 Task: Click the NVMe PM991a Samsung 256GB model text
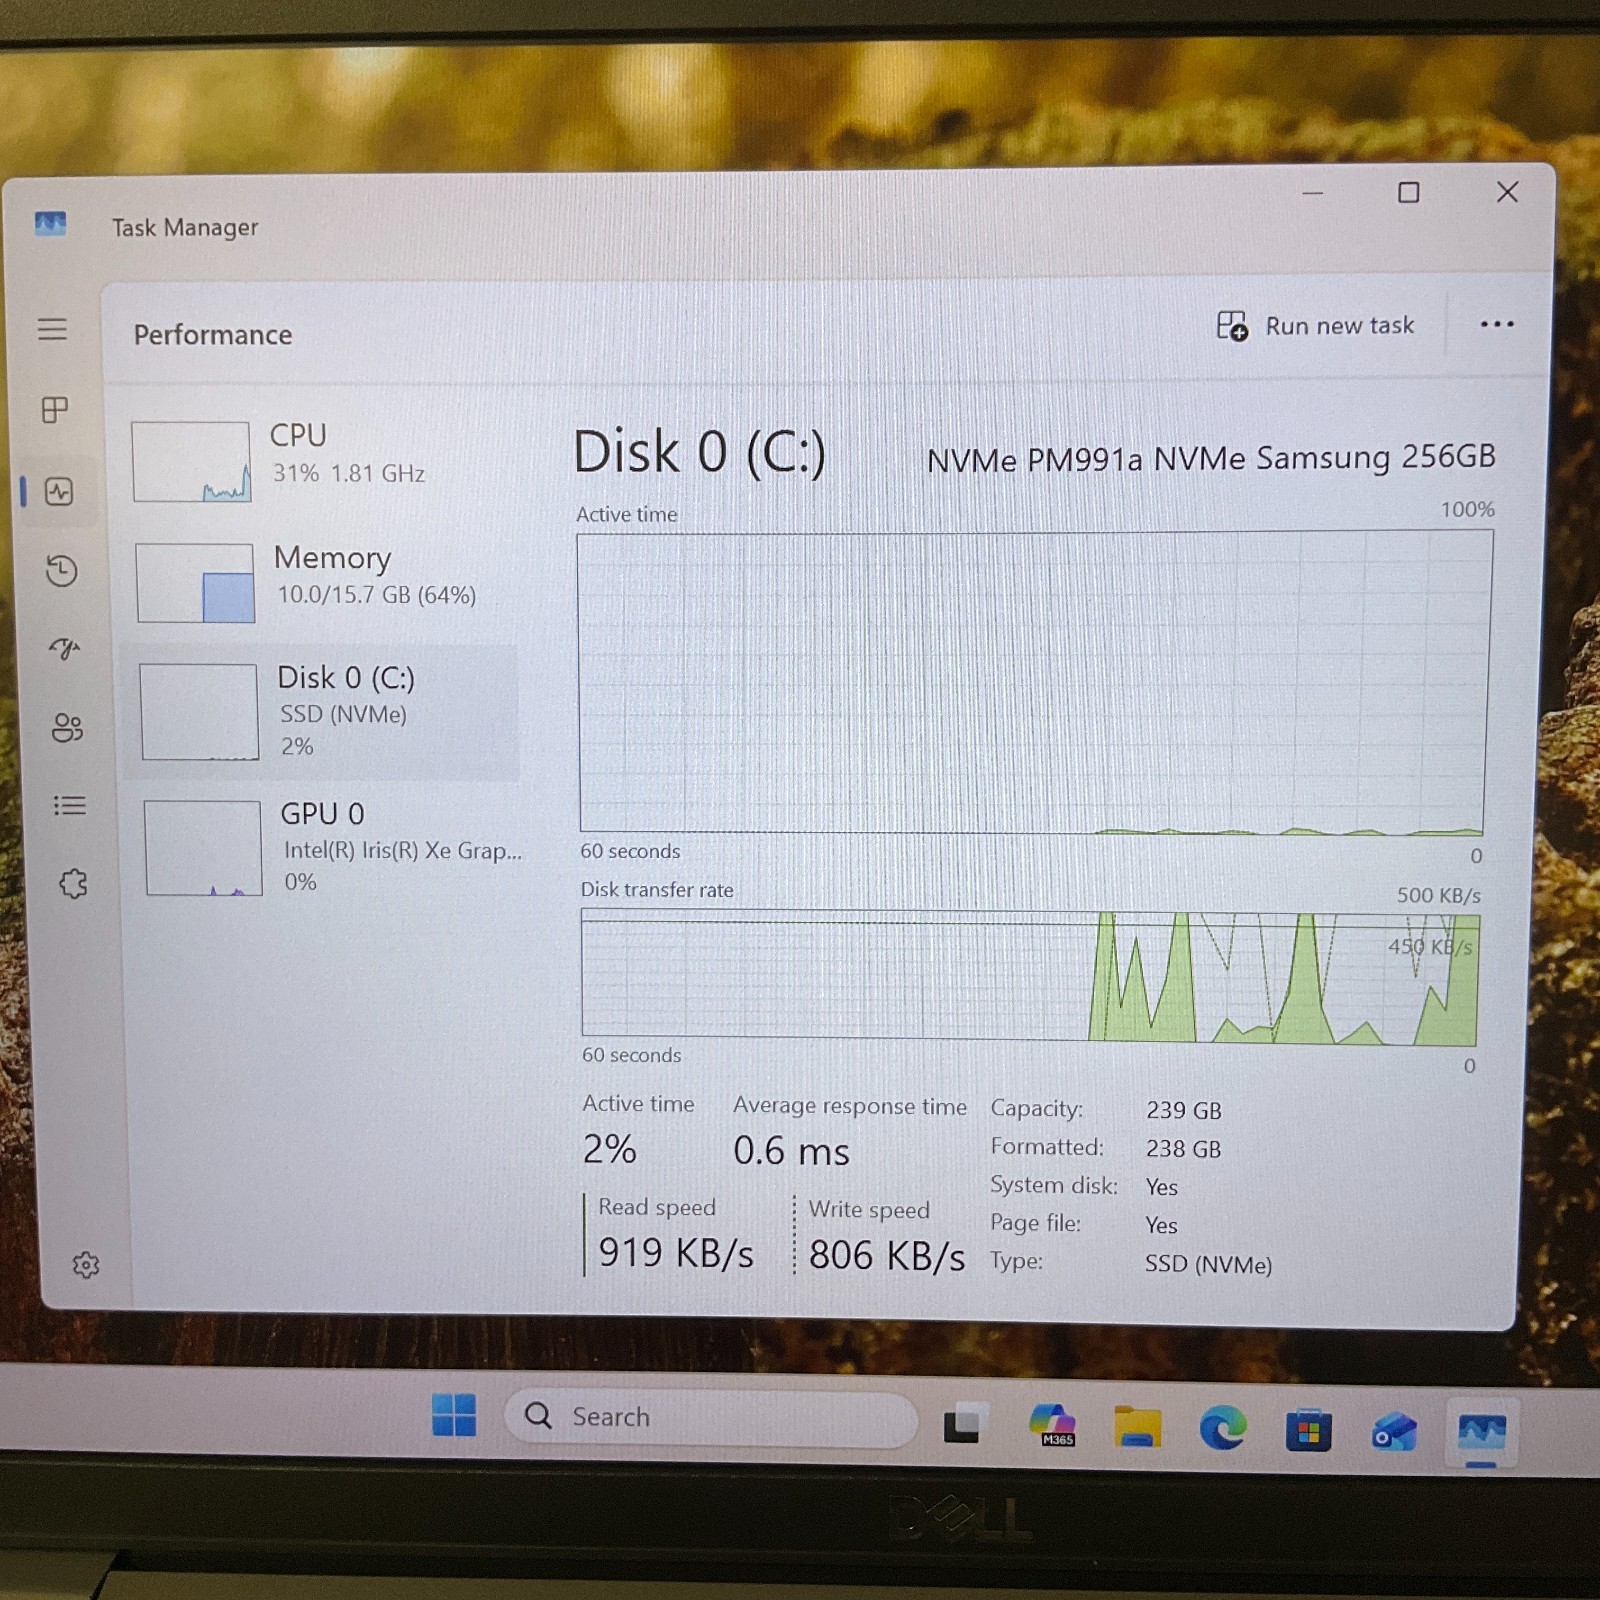point(1211,458)
